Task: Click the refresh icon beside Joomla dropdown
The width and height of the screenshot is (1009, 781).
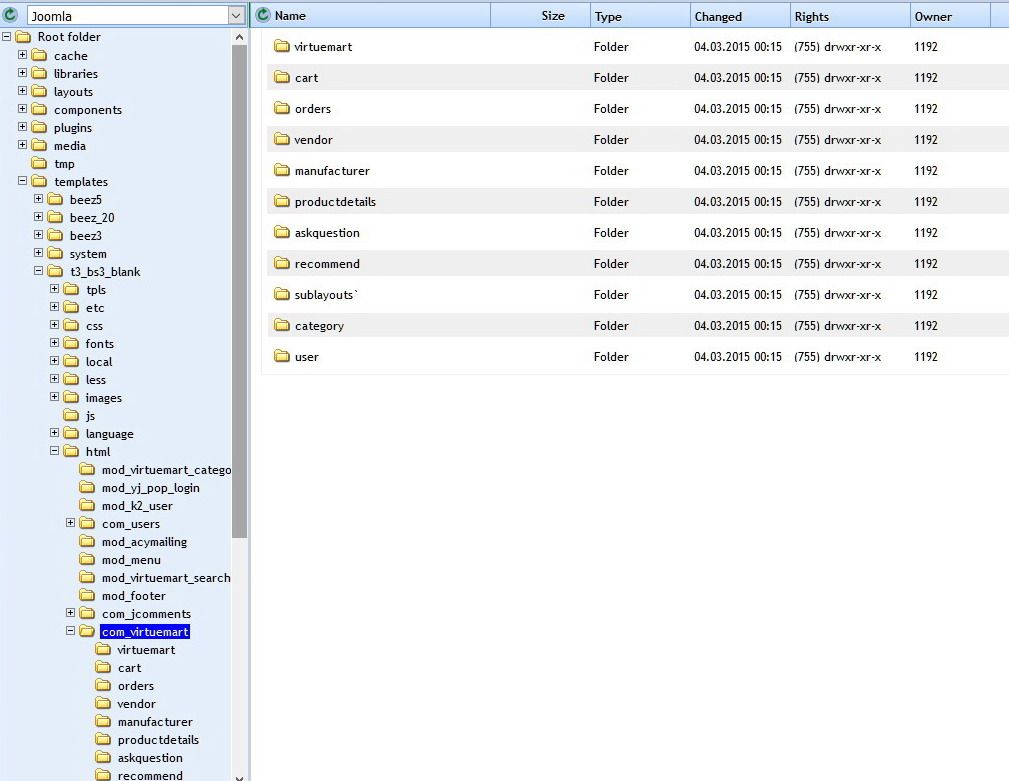Action: (11, 15)
